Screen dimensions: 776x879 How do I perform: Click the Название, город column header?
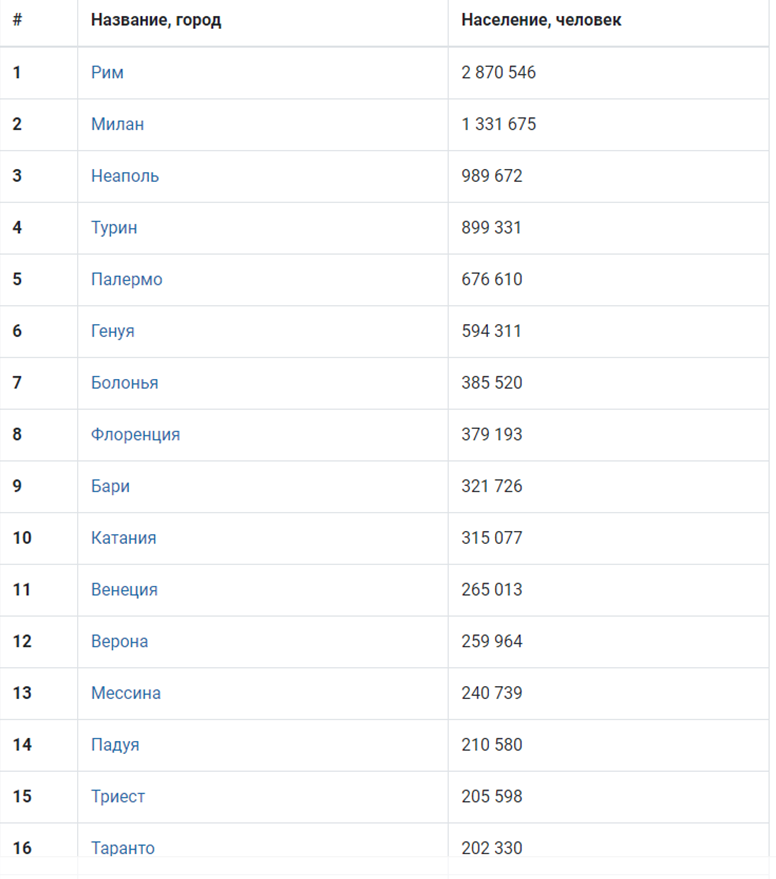(x=156, y=20)
